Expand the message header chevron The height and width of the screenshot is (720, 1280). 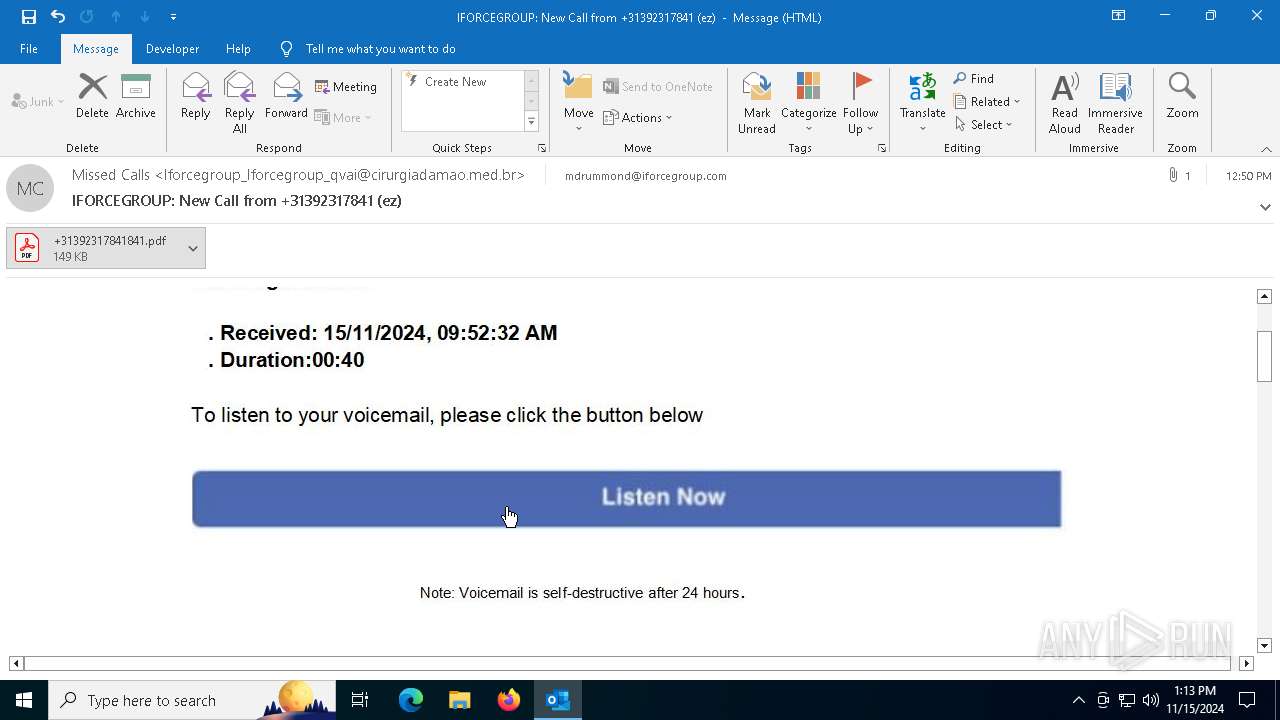[1265, 207]
